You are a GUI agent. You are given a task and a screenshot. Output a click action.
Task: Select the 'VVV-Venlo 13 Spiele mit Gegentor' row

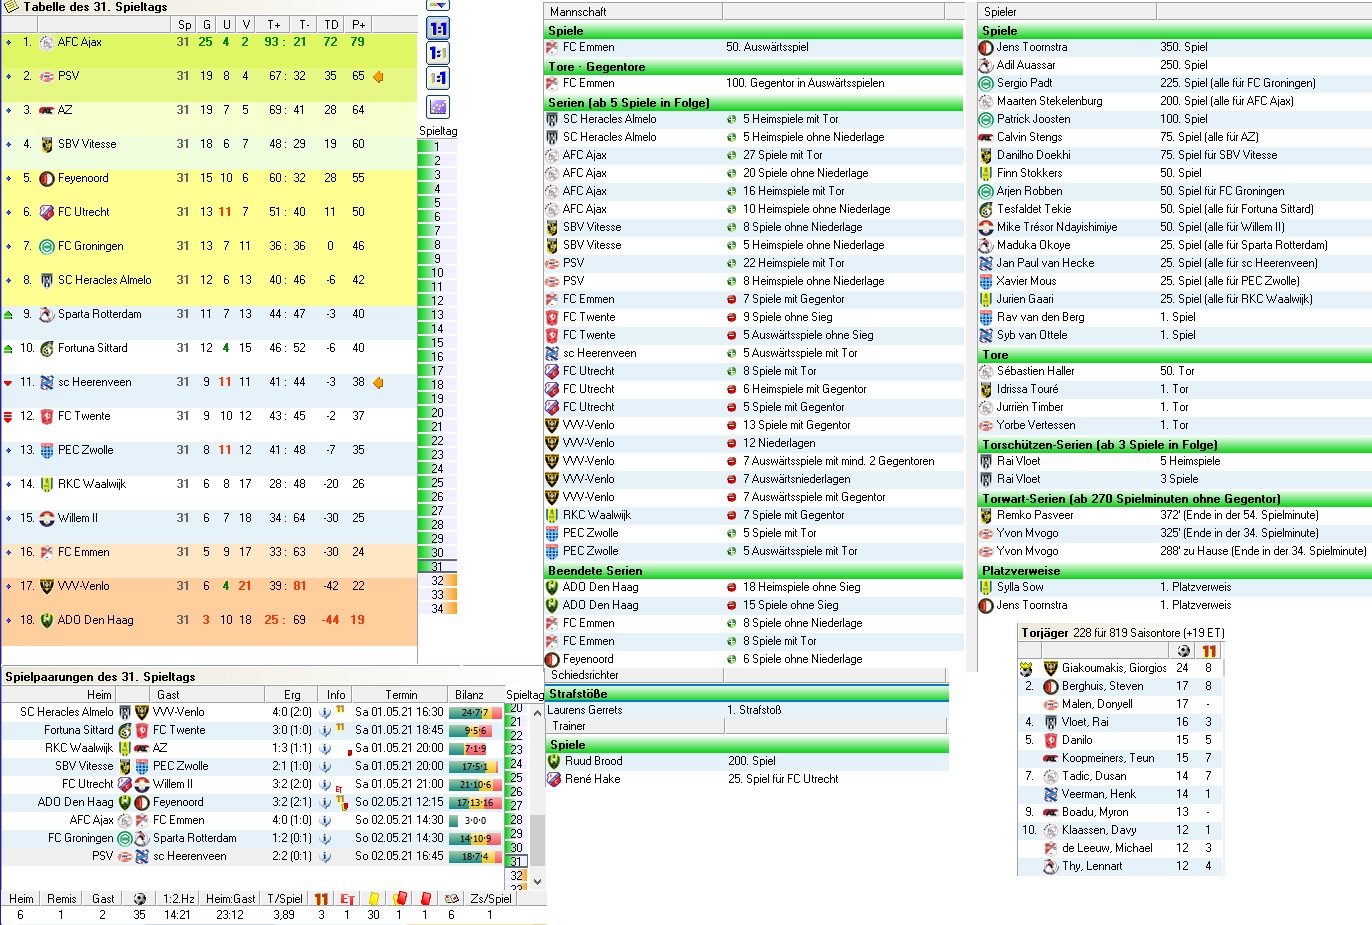pos(753,425)
